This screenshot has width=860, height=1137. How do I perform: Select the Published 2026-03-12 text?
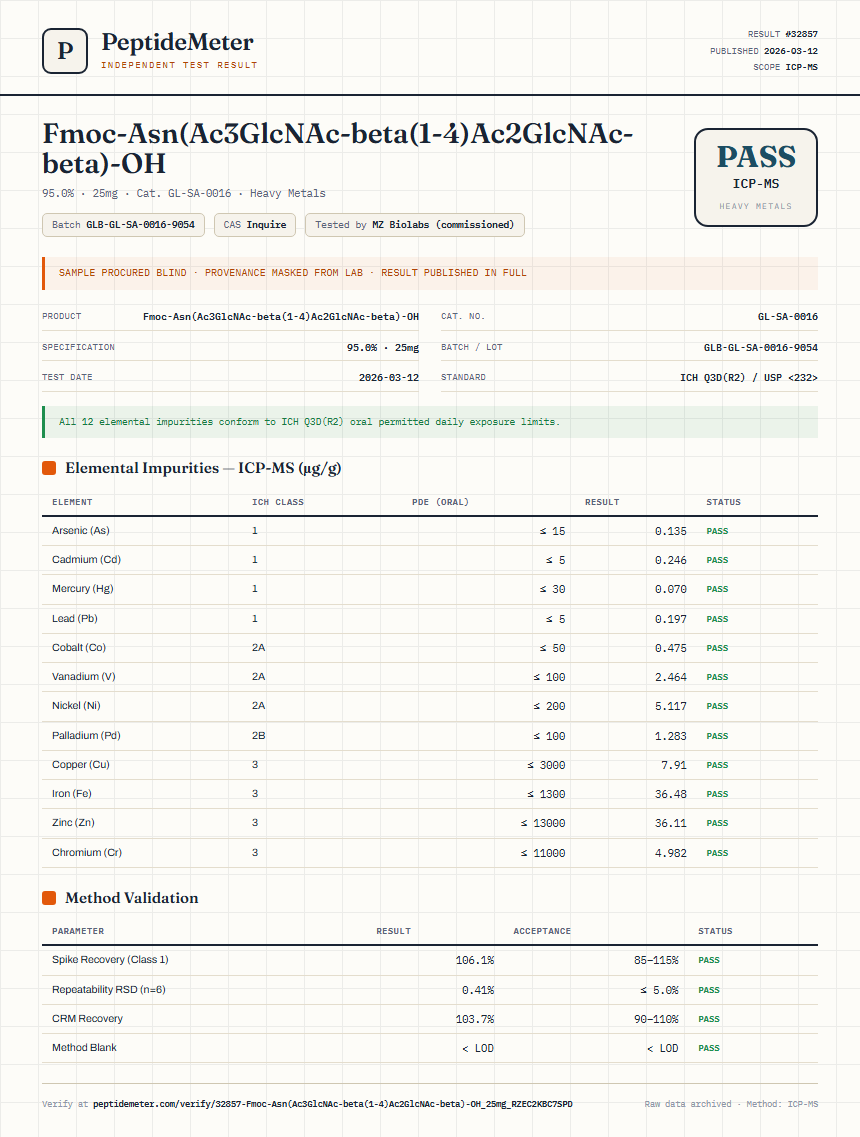tap(764, 51)
